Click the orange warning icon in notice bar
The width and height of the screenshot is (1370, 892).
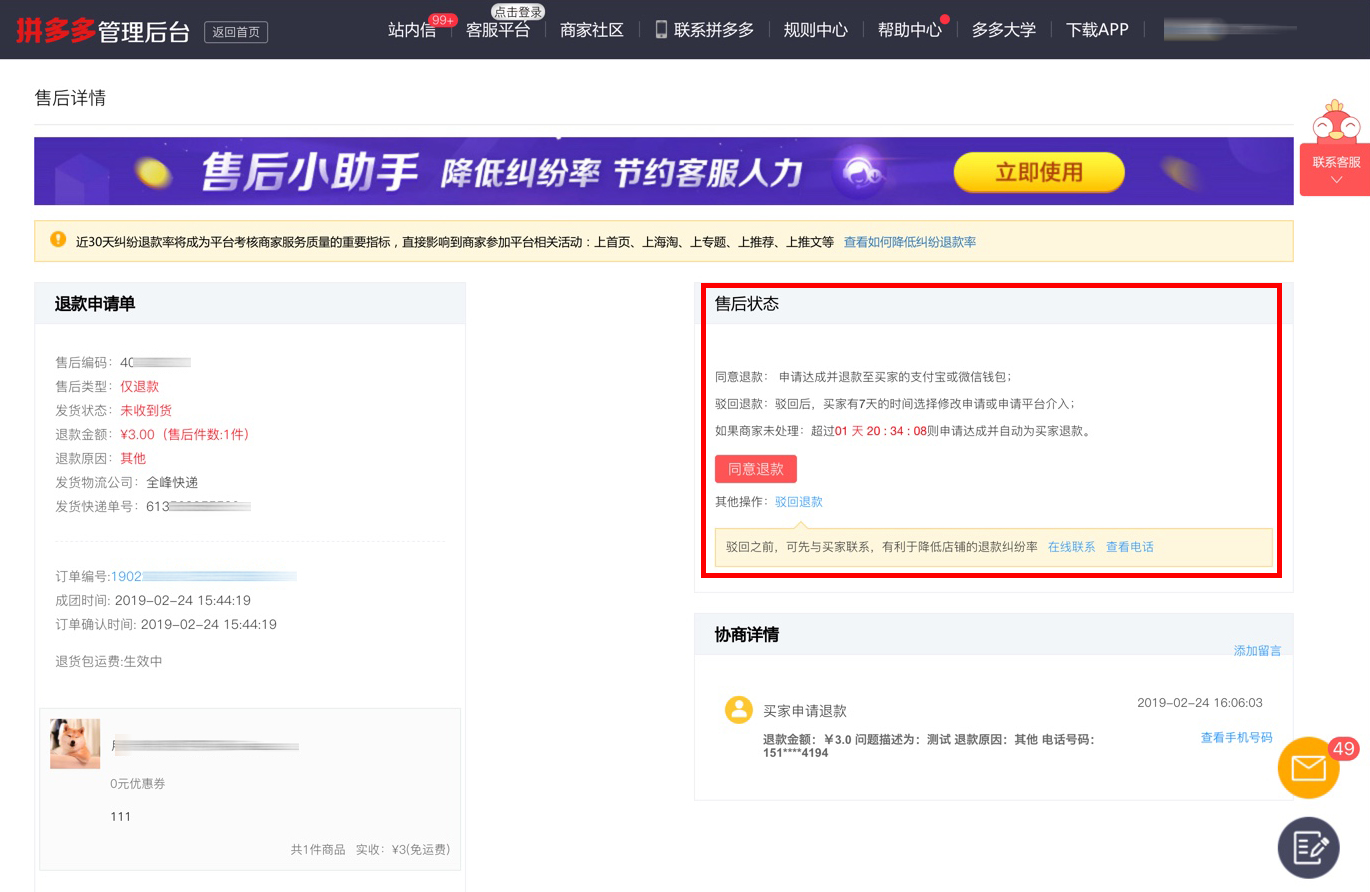[58, 240]
